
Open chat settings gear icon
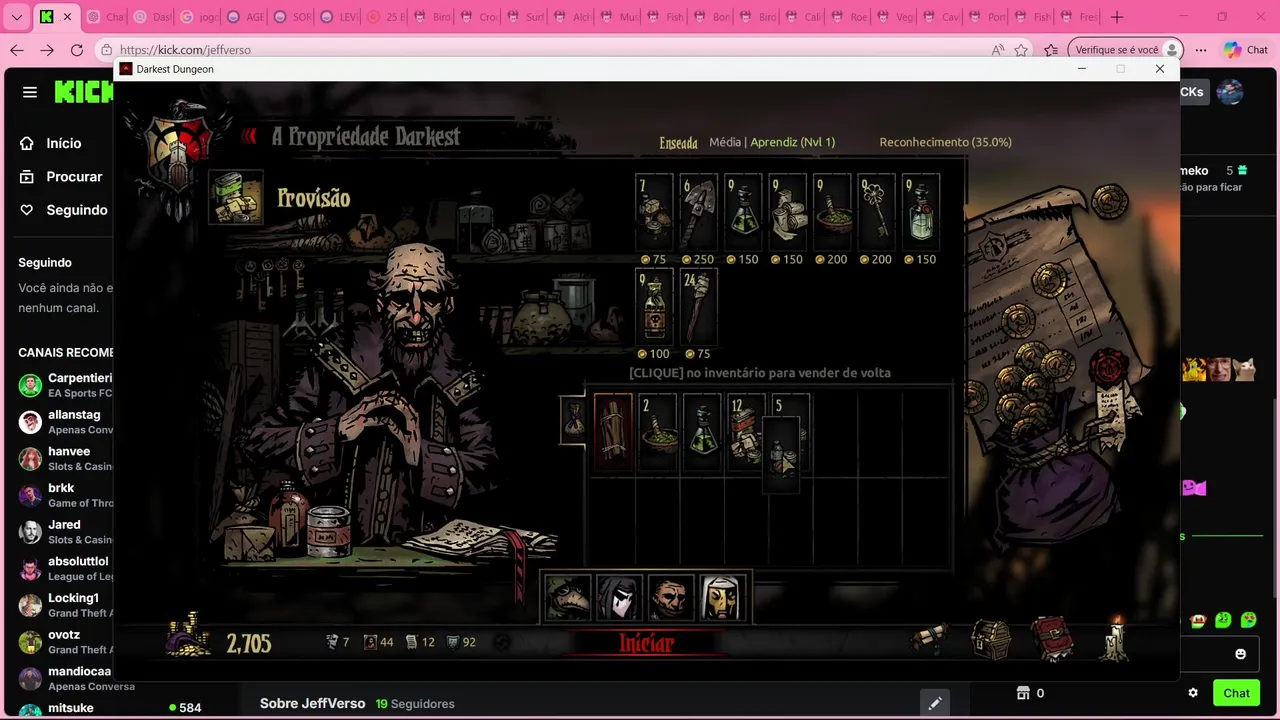tap(1193, 693)
